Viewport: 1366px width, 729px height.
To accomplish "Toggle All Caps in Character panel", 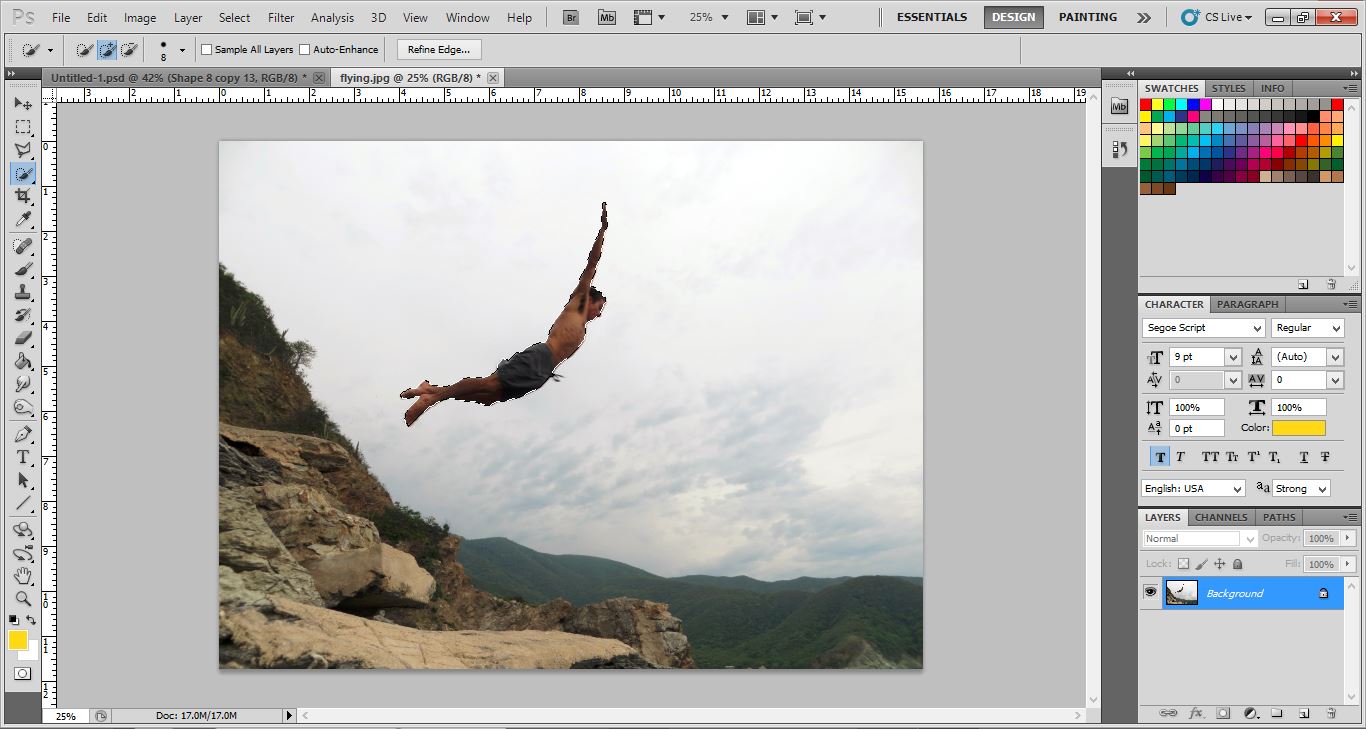I will pyautogui.click(x=1210, y=457).
